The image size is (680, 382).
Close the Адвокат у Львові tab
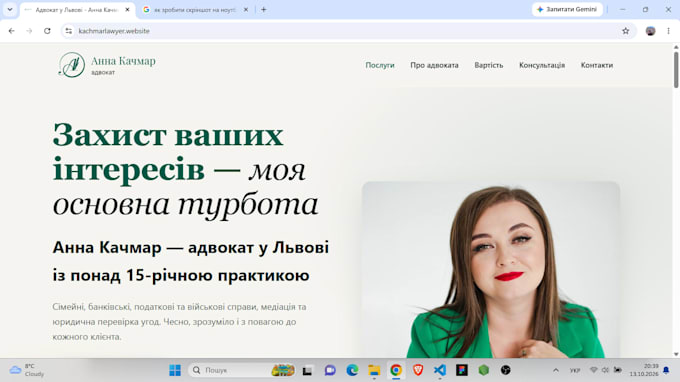(x=128, y=10)
